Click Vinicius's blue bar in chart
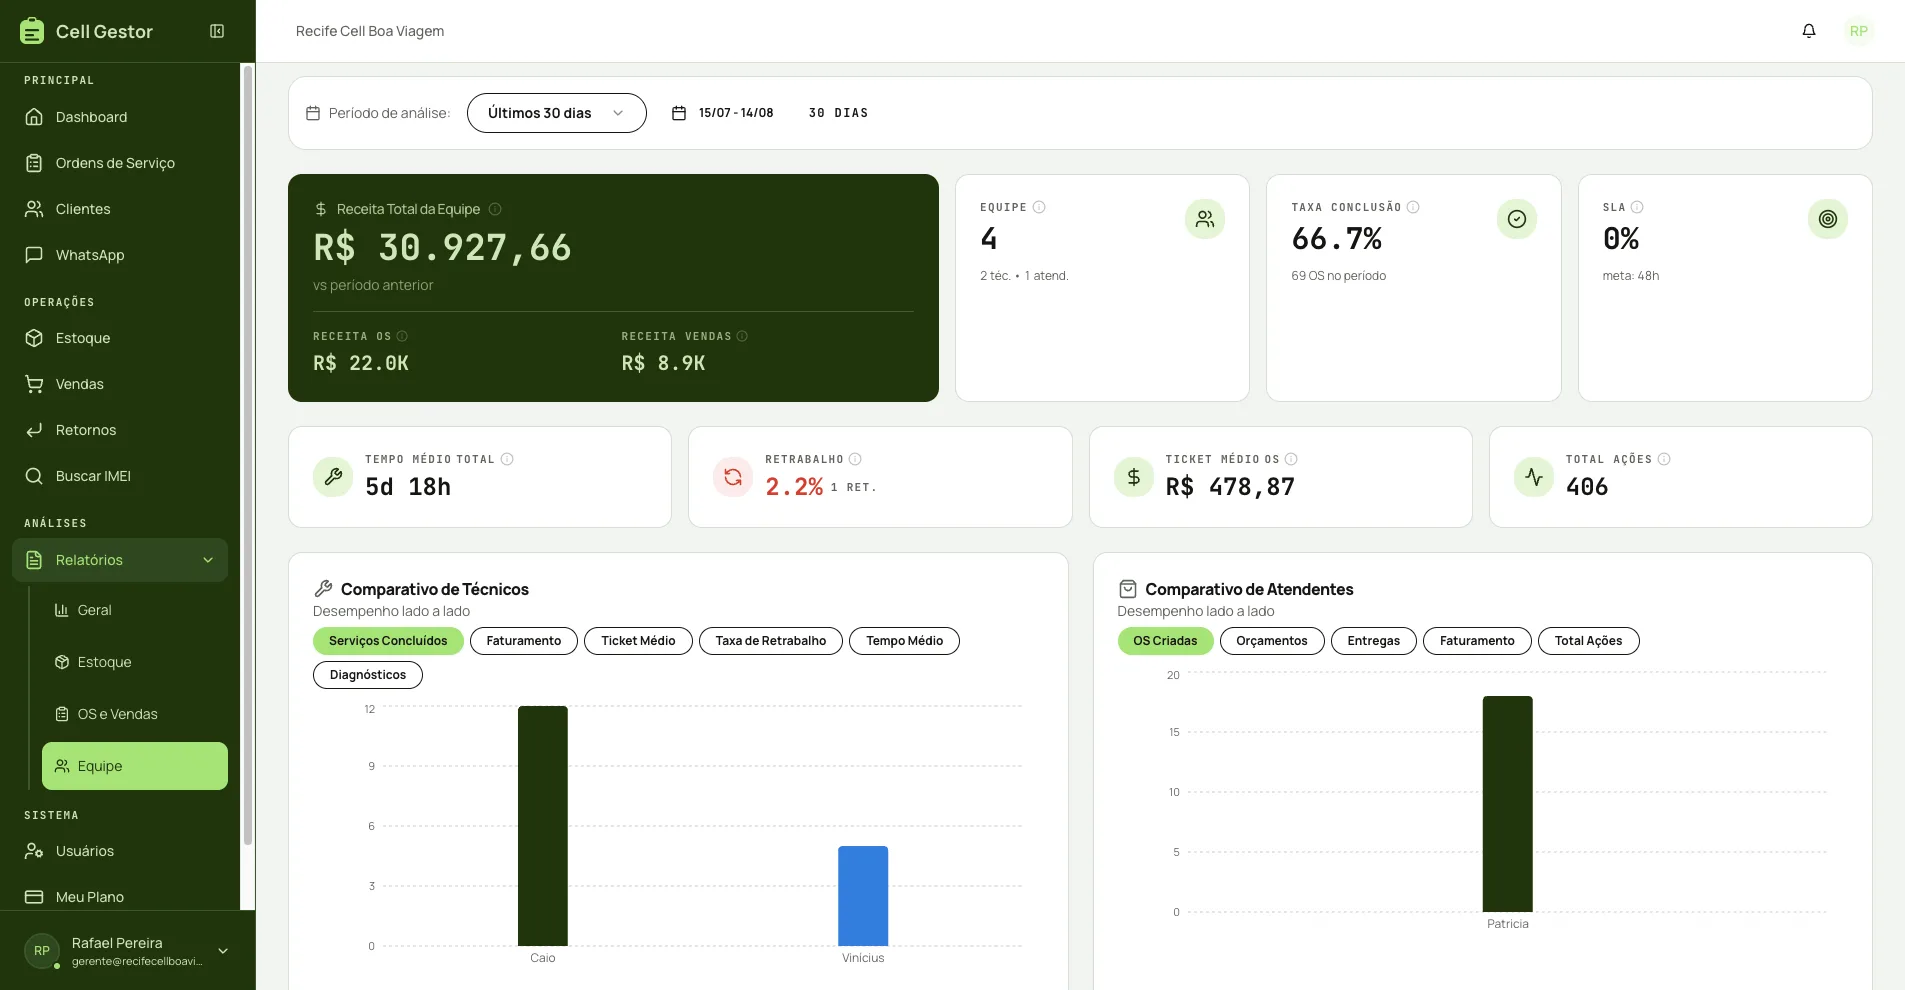1905x990 pixels. tap(863, 896)
